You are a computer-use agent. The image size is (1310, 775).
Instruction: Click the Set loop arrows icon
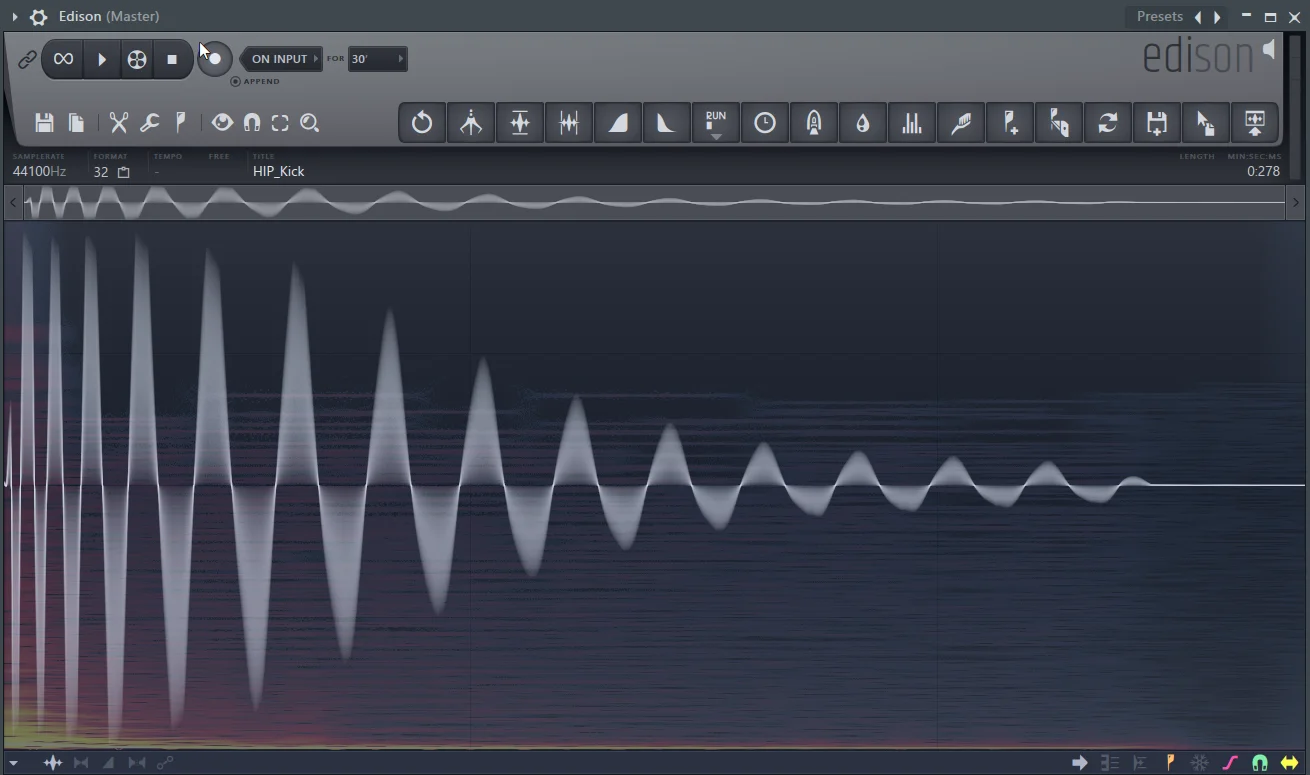pos(1108,123)
